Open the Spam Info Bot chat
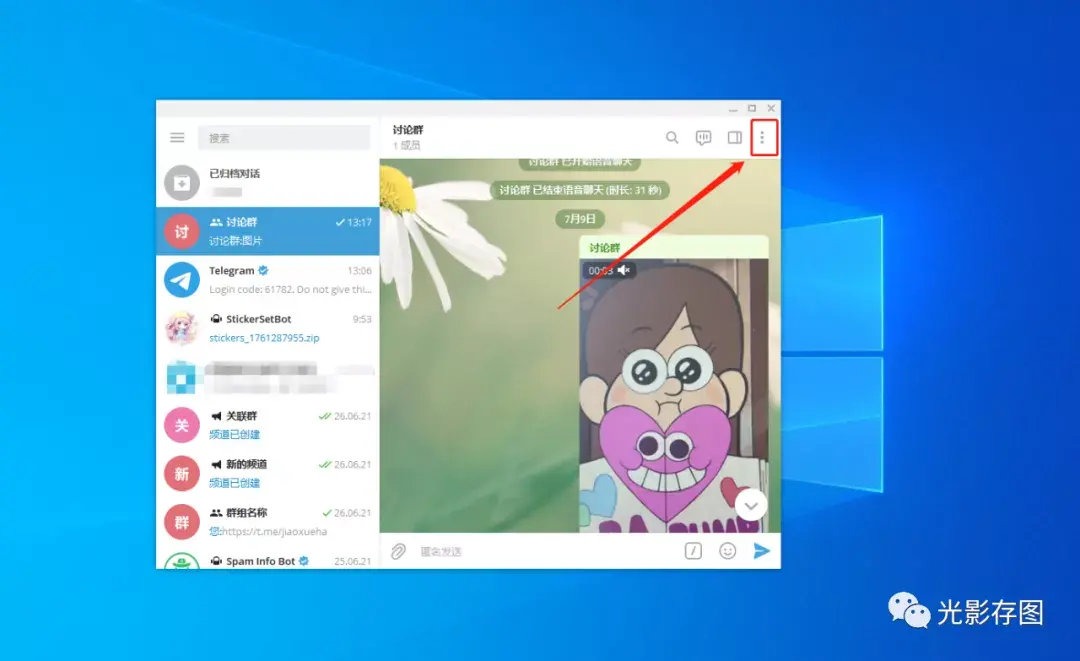The image size is (1080, 661). [267, 558]
